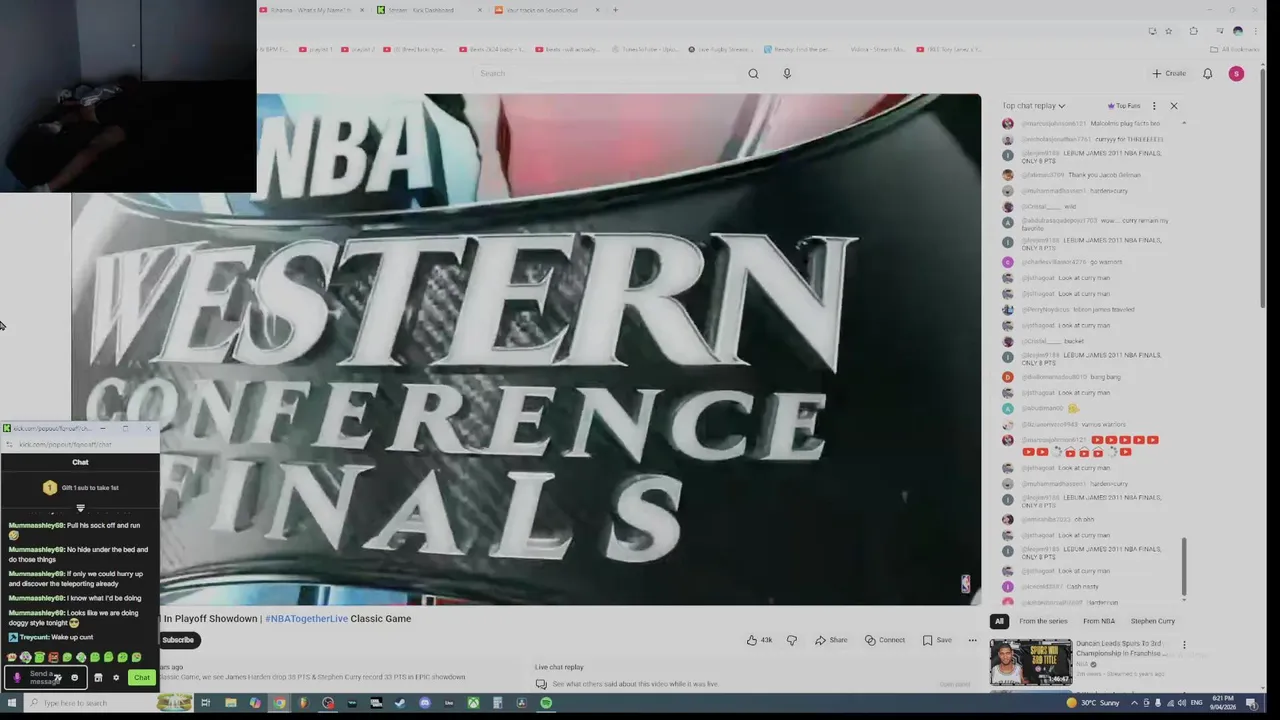The image size is (1280, 720).
Task: Click the Treycunt username in Kick chat
Action: point(34,637)
